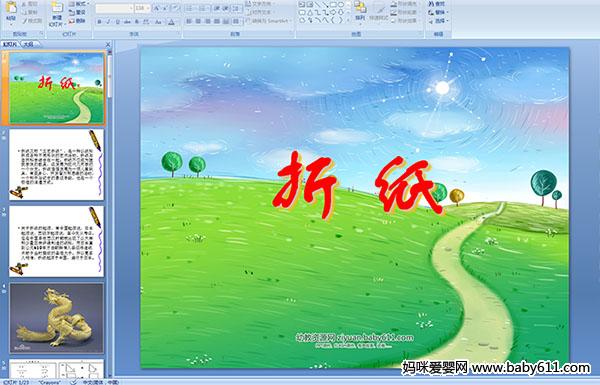Toggle Underline formatting button
Screen dimensions: 600x385
[117, 22]
